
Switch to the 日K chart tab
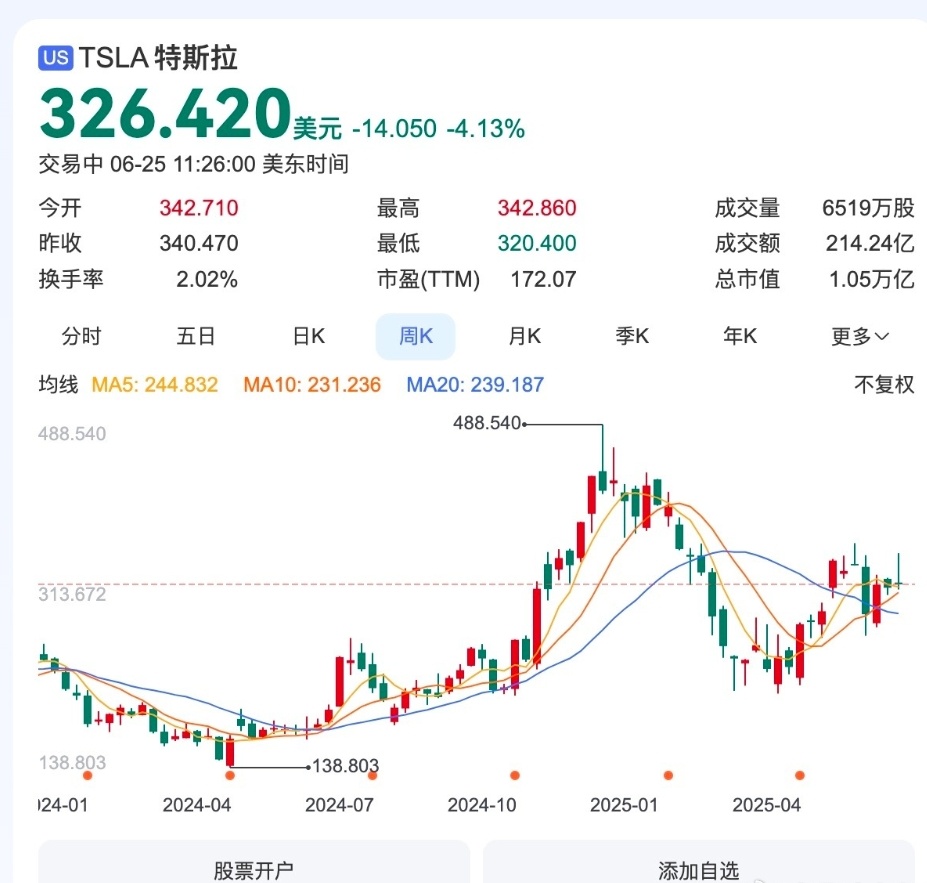click(309, 336)
